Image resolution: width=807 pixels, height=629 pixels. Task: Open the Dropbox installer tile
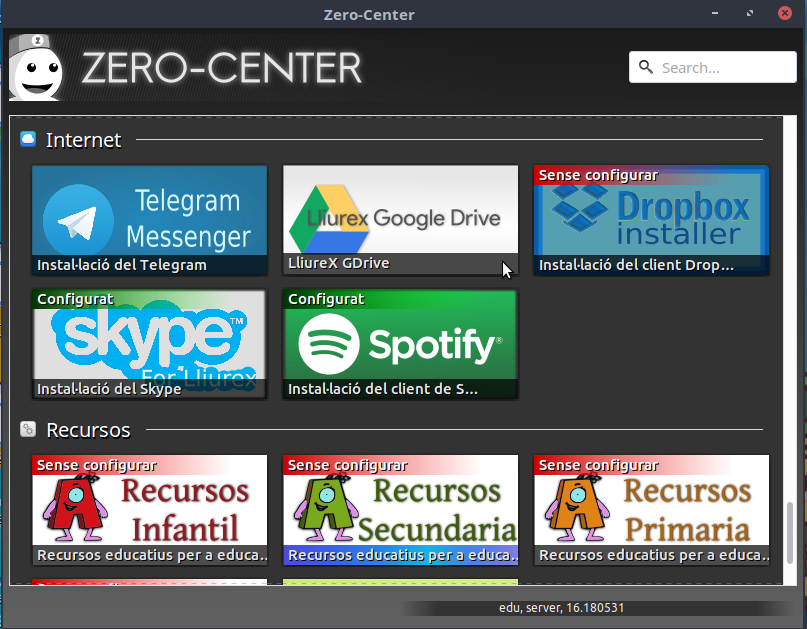click(x=651, y=220)
